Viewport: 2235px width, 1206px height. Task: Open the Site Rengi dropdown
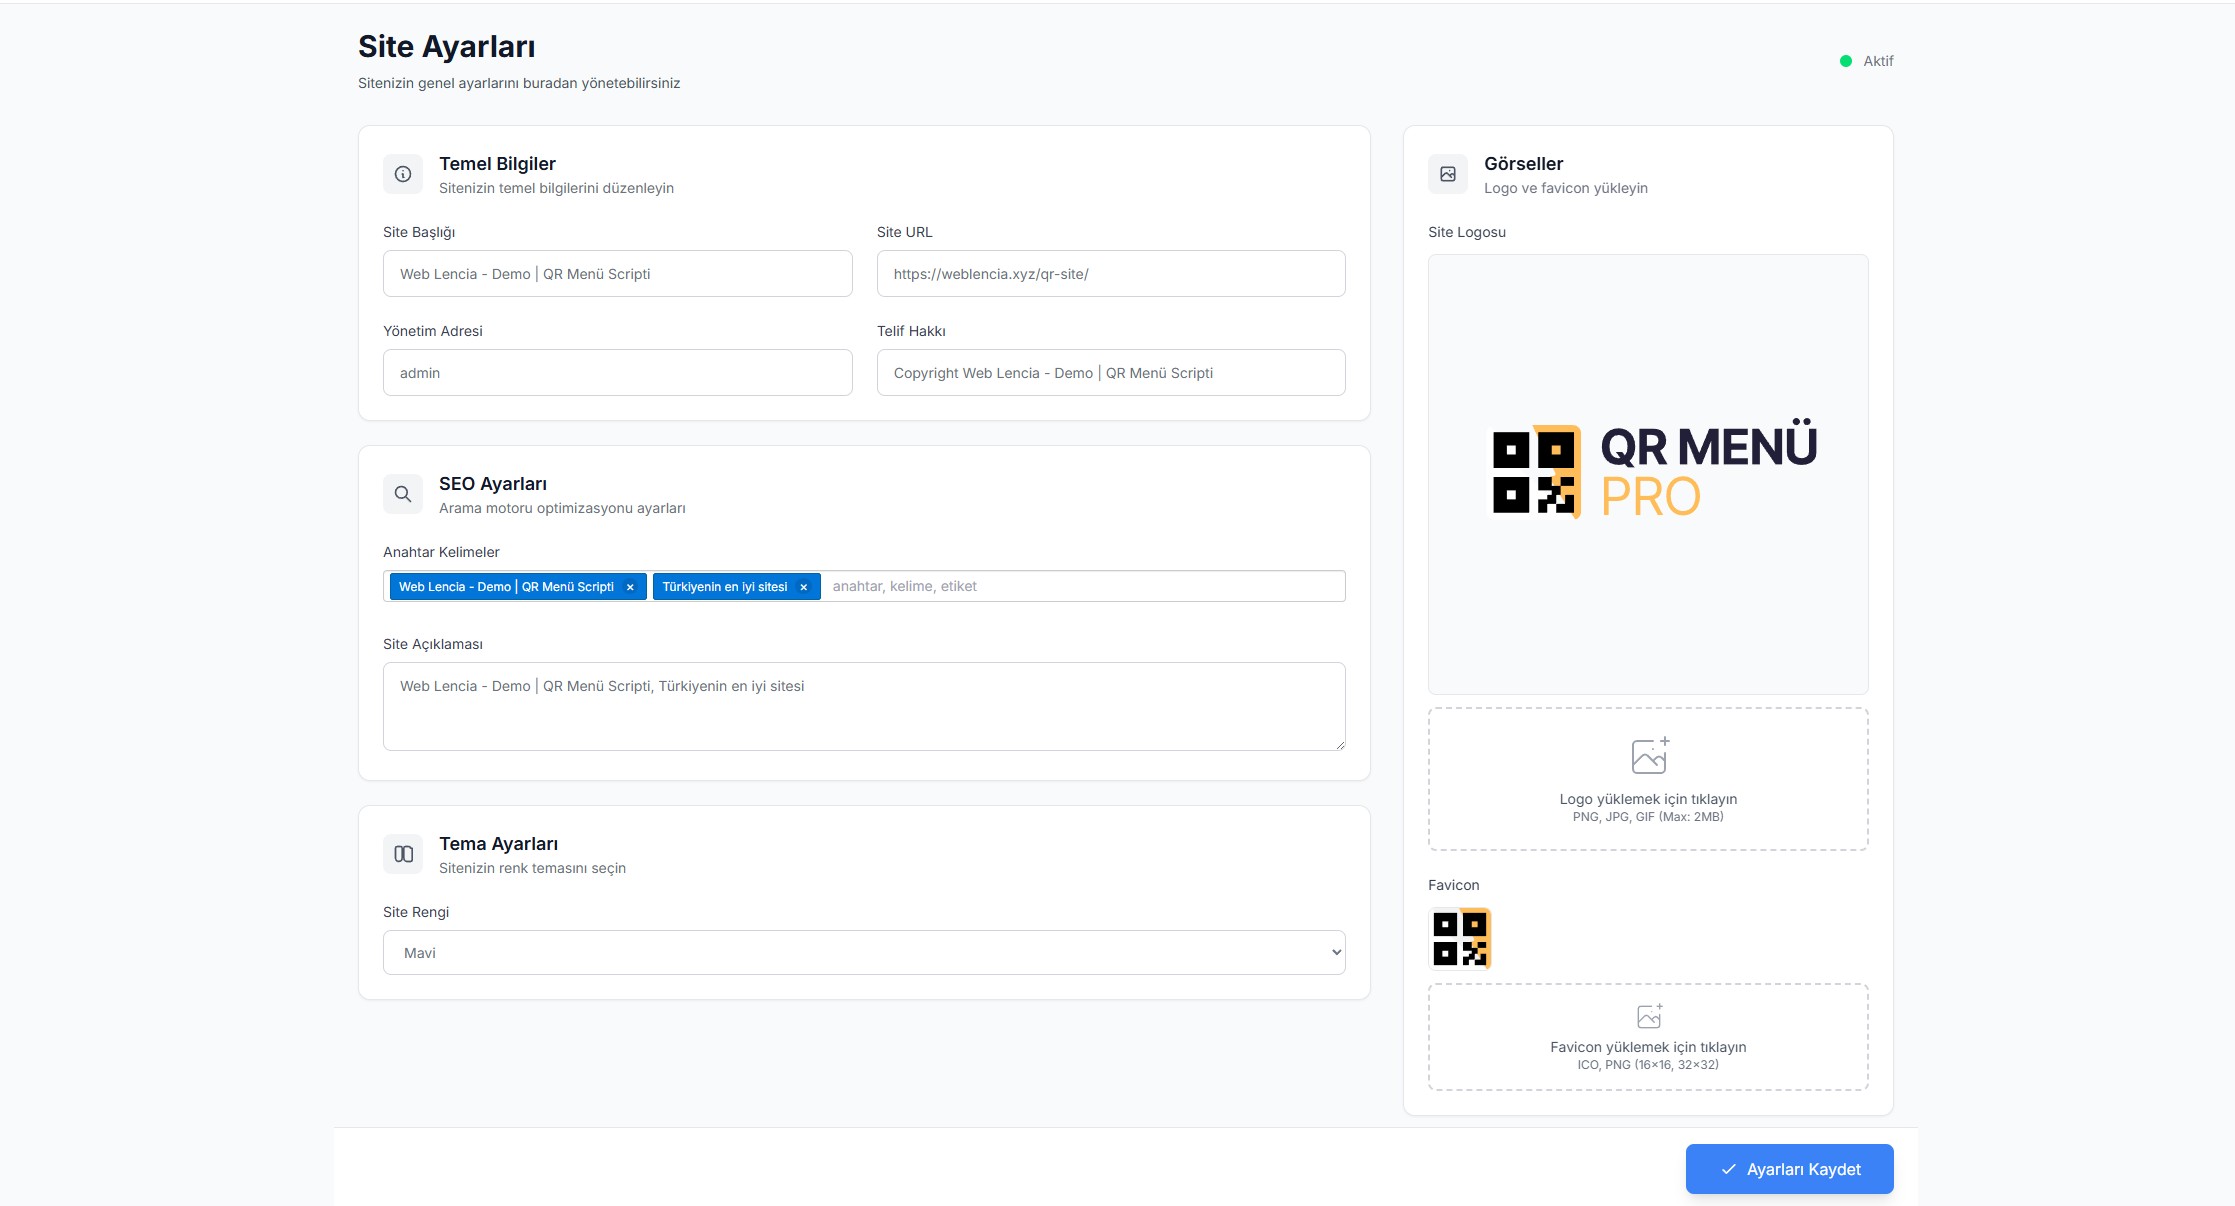tap(864, 952)
